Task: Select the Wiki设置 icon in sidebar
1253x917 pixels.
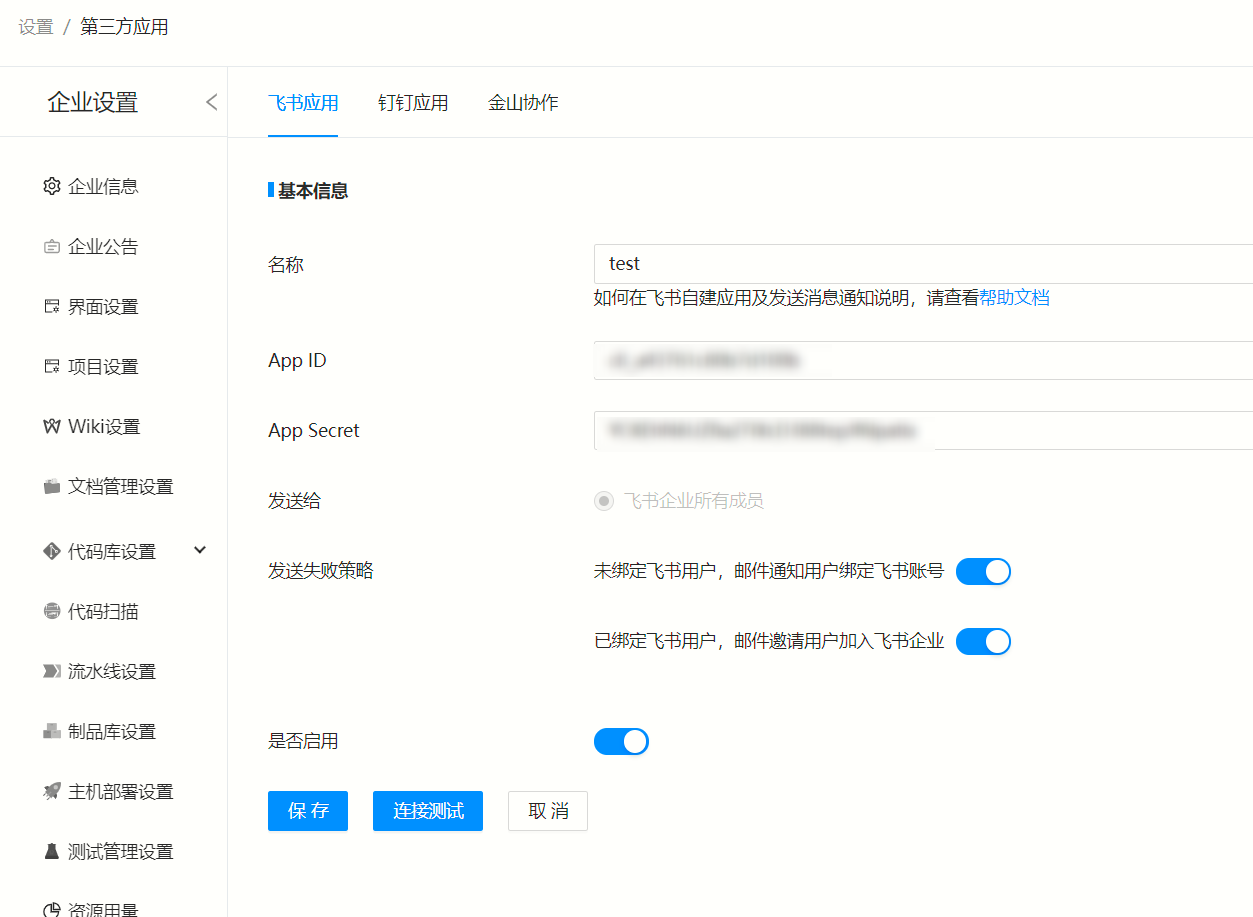Action: [x=51, y=426]
